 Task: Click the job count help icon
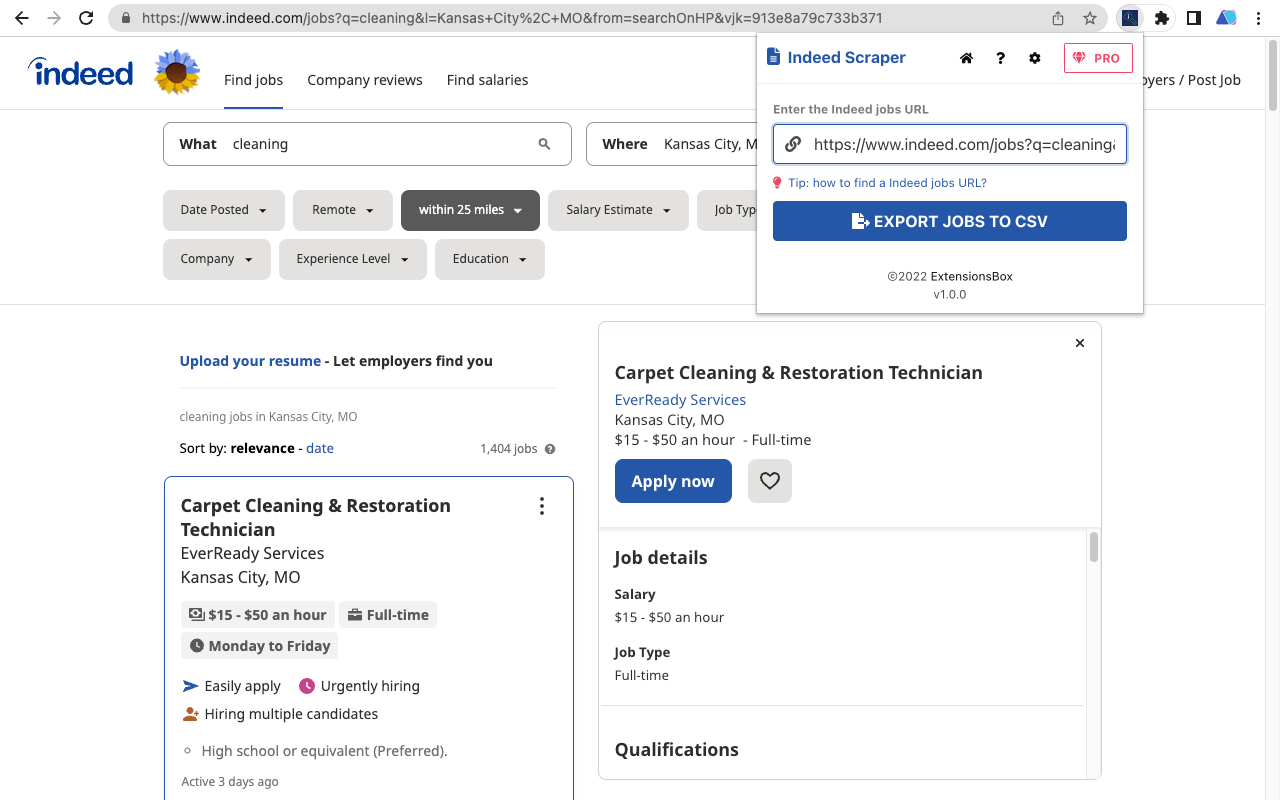click(x=550, y=449)
